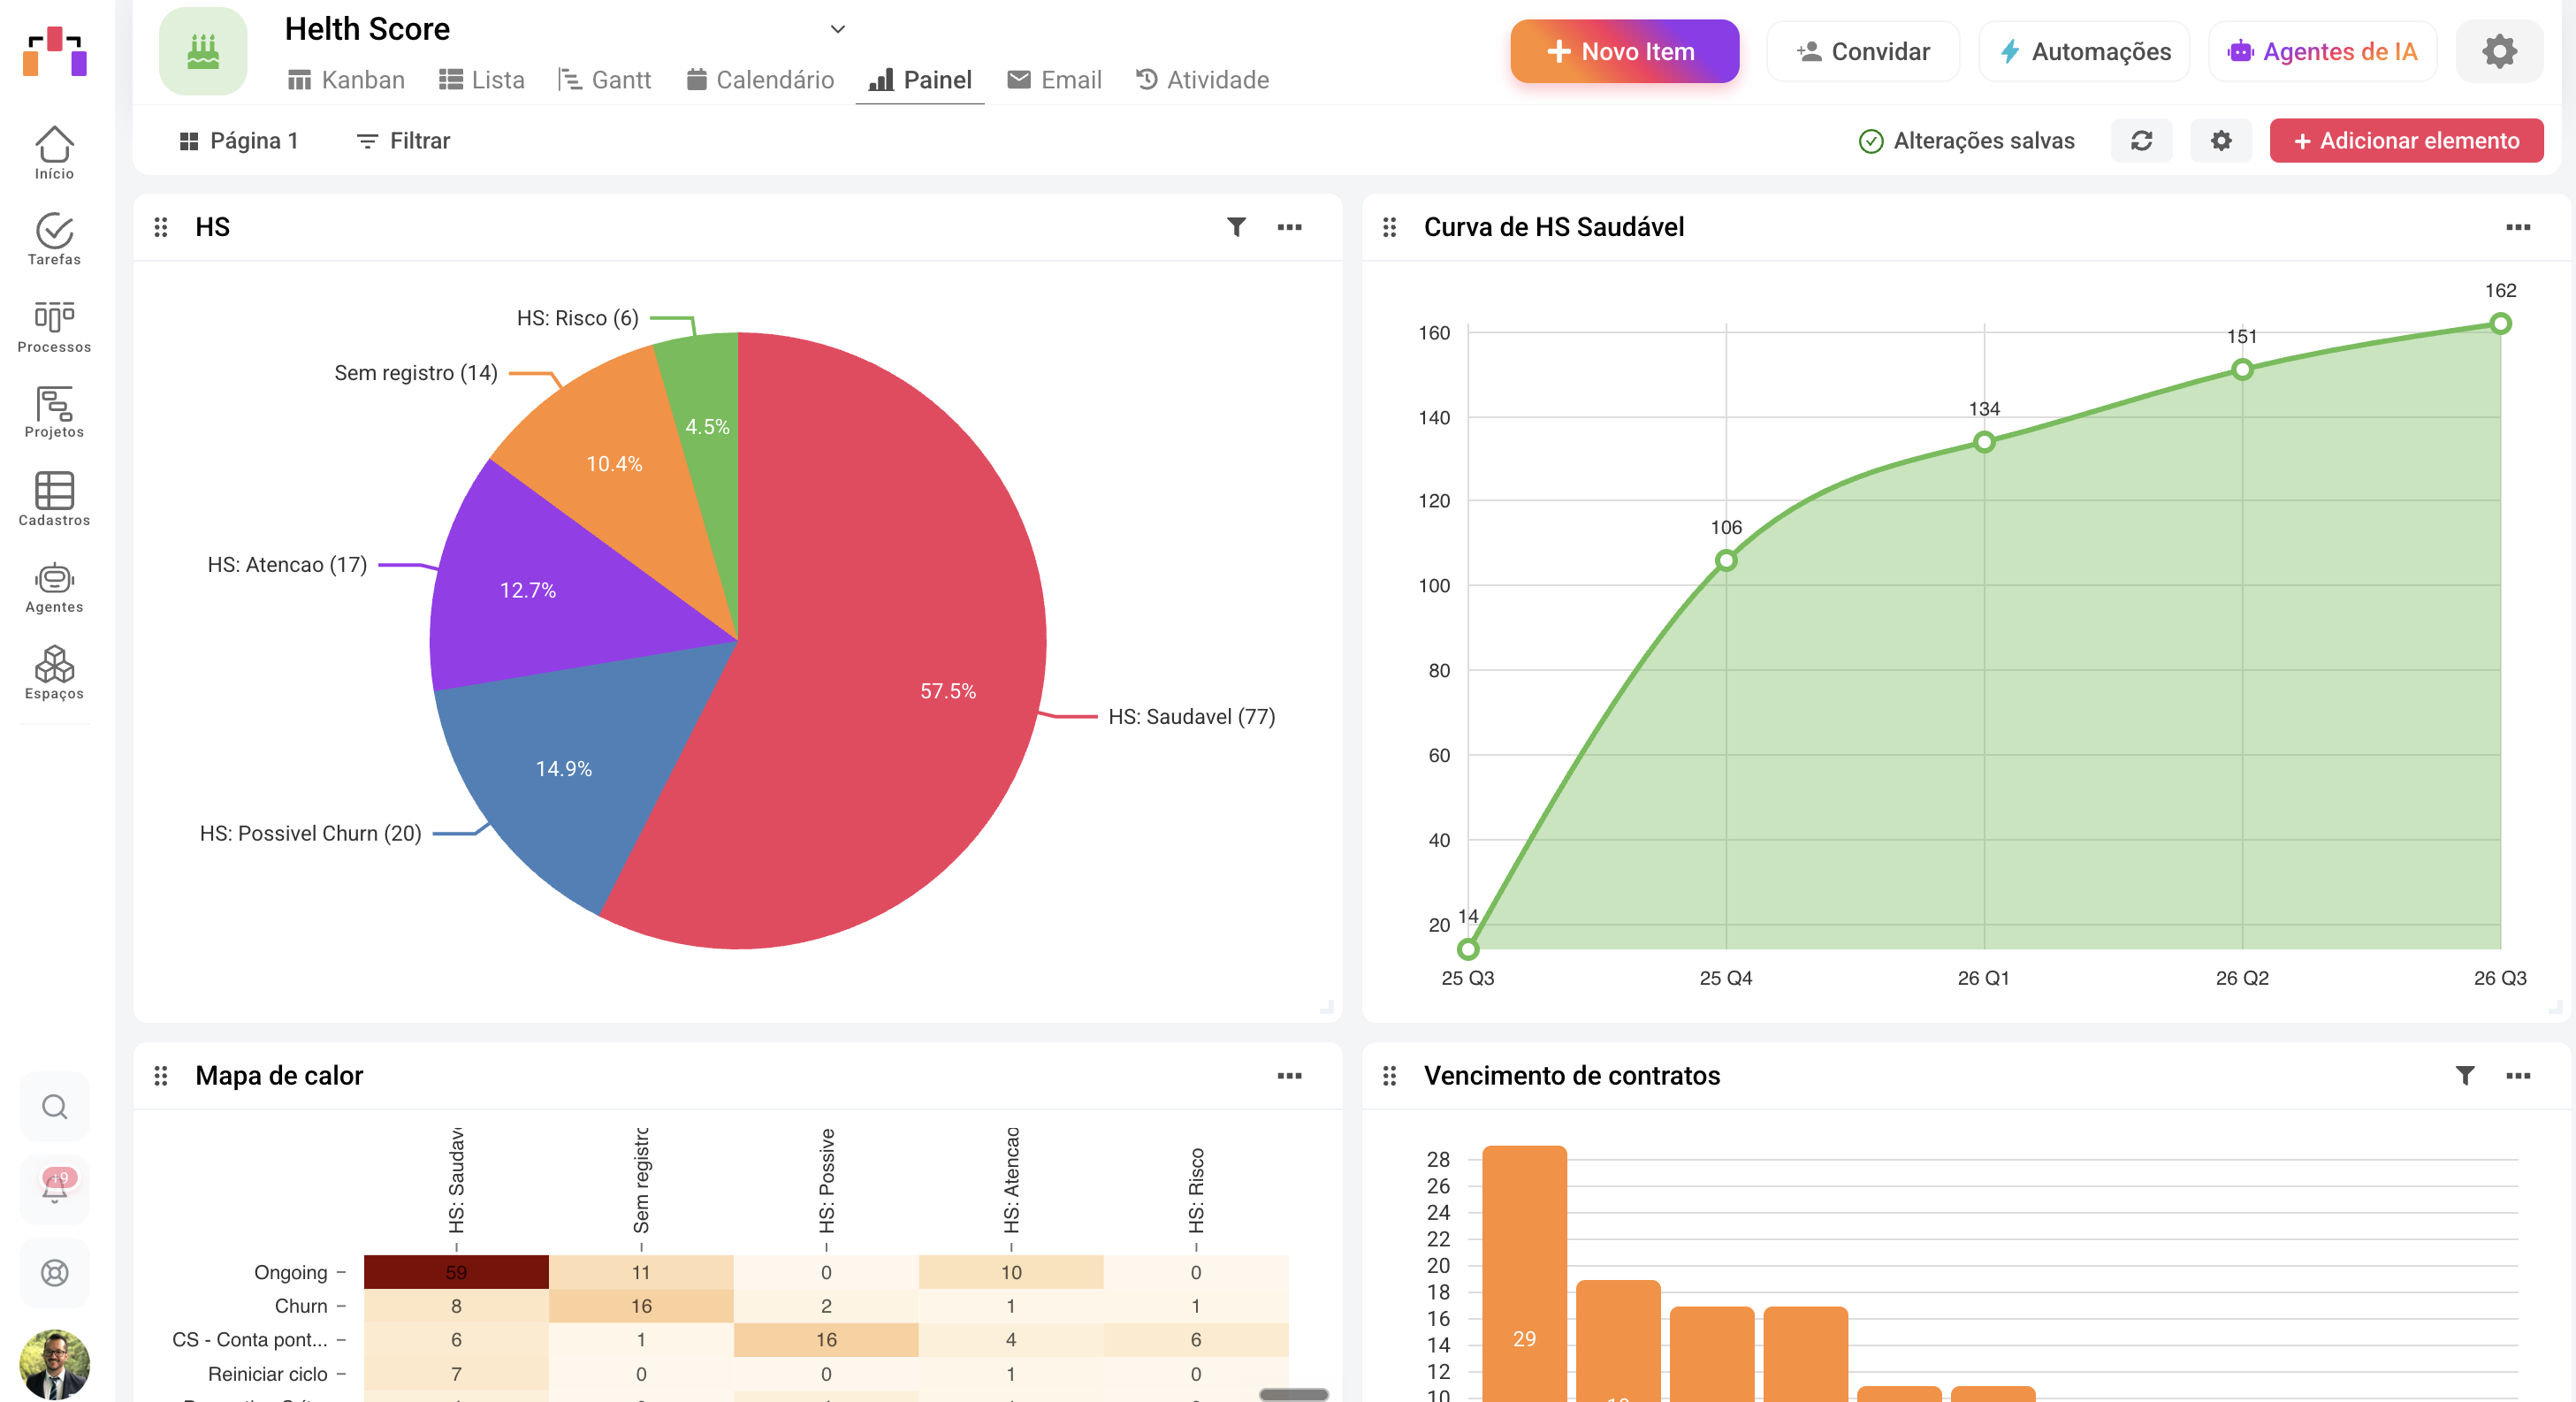Click the search magnifier icon in sidebar
This screenshot has width=2576, height=1402.
(x=55, y=1107)
